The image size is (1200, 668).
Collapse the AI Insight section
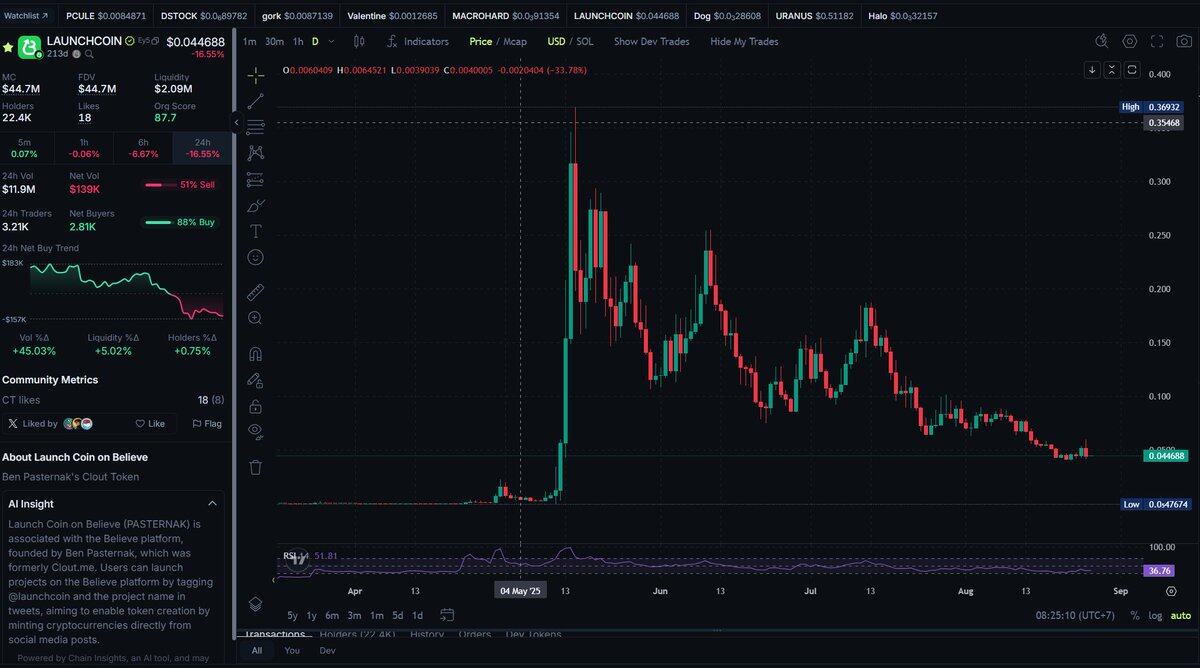(x=212, y=504)
